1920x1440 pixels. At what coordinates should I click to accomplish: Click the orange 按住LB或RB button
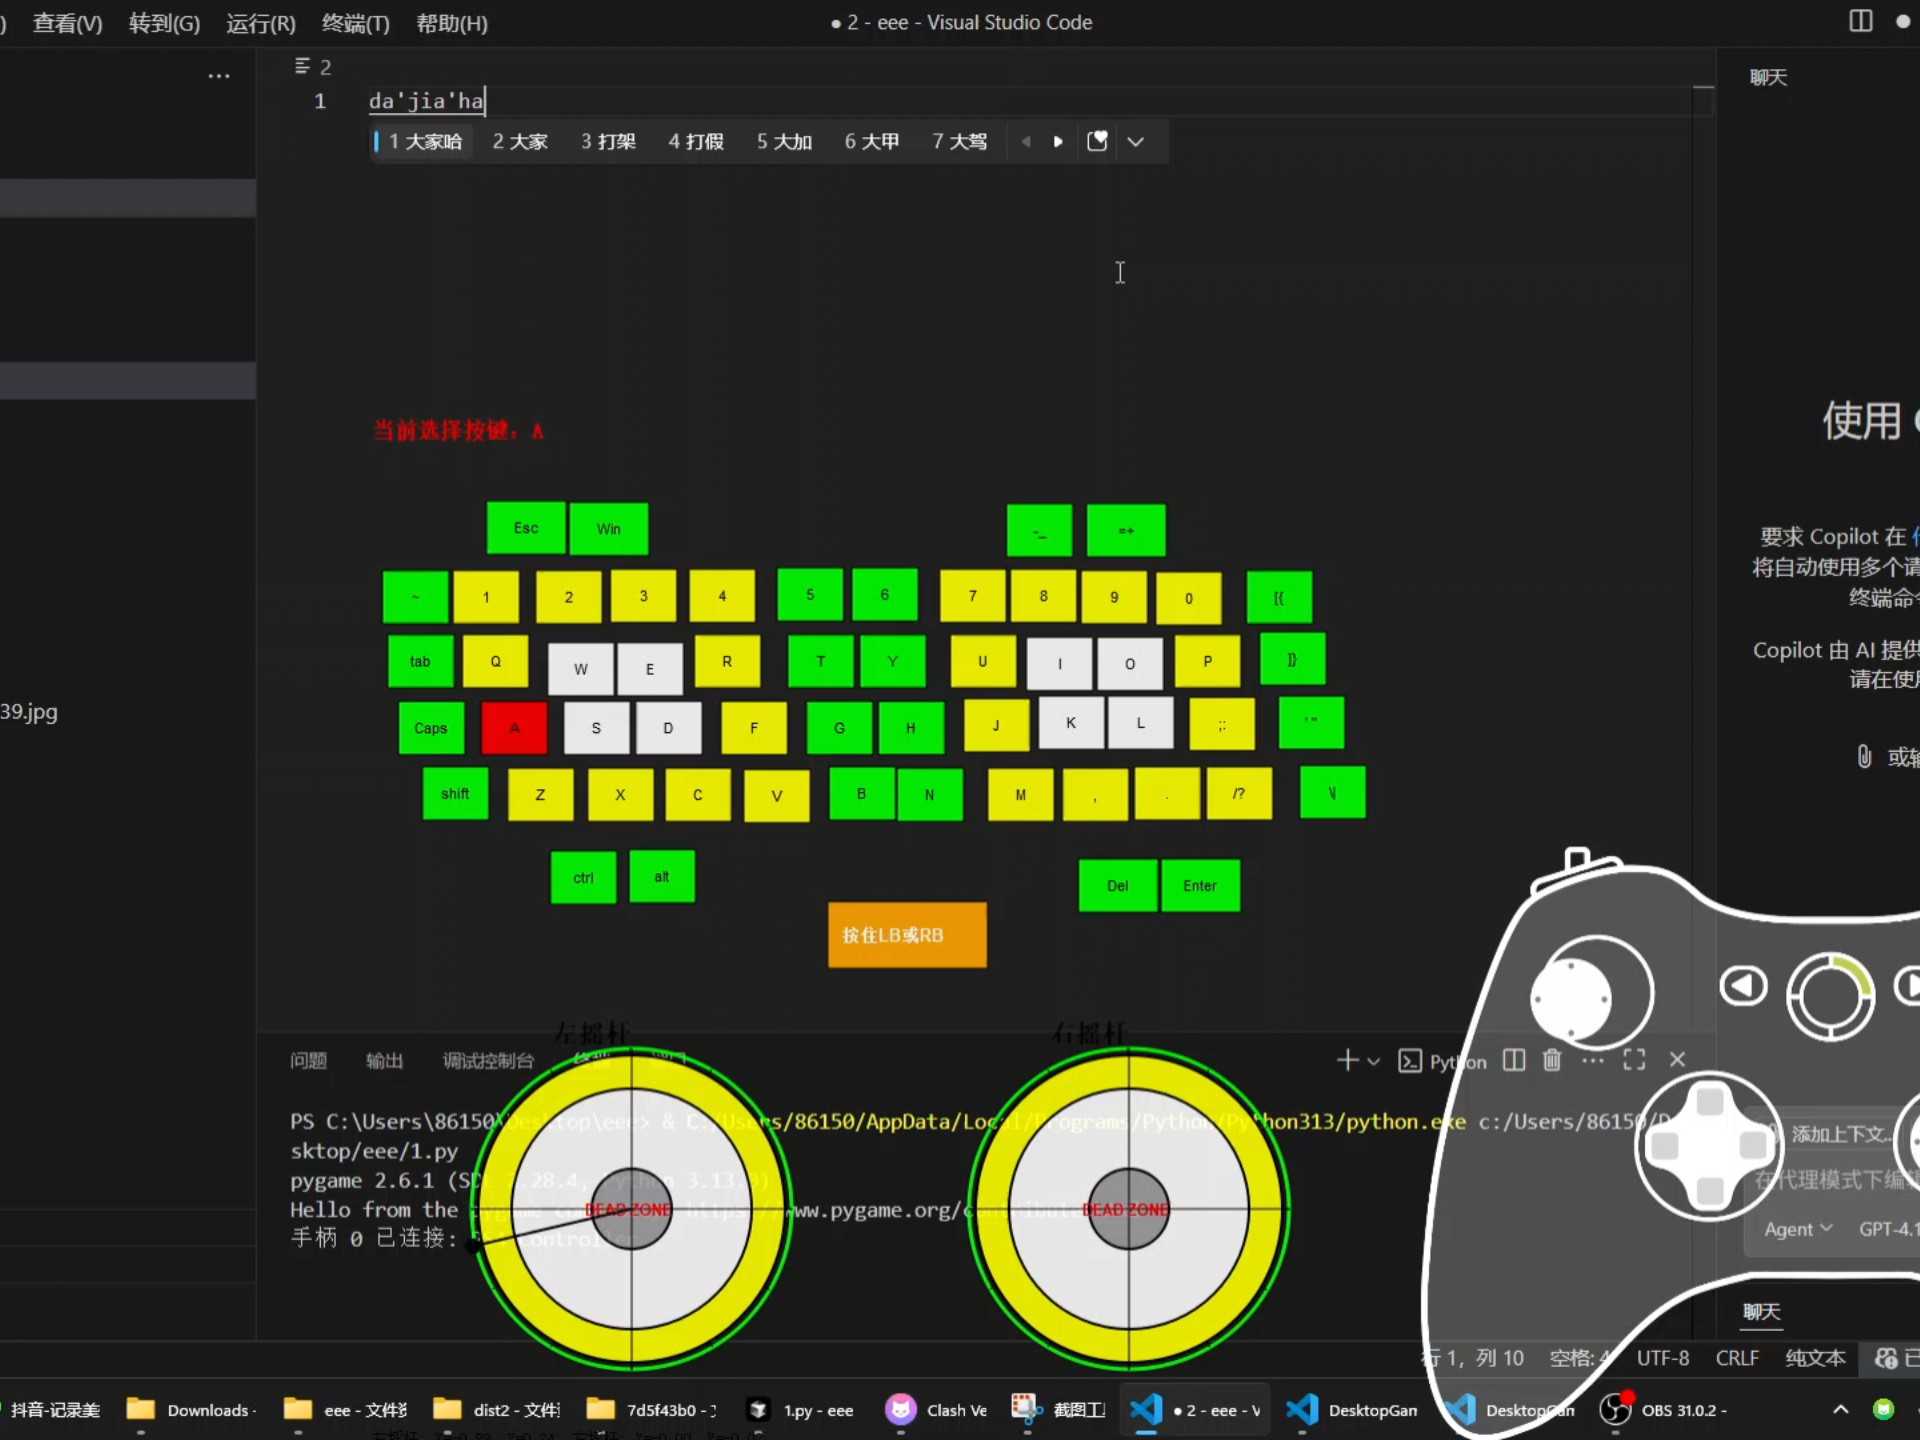click(907, 935)
